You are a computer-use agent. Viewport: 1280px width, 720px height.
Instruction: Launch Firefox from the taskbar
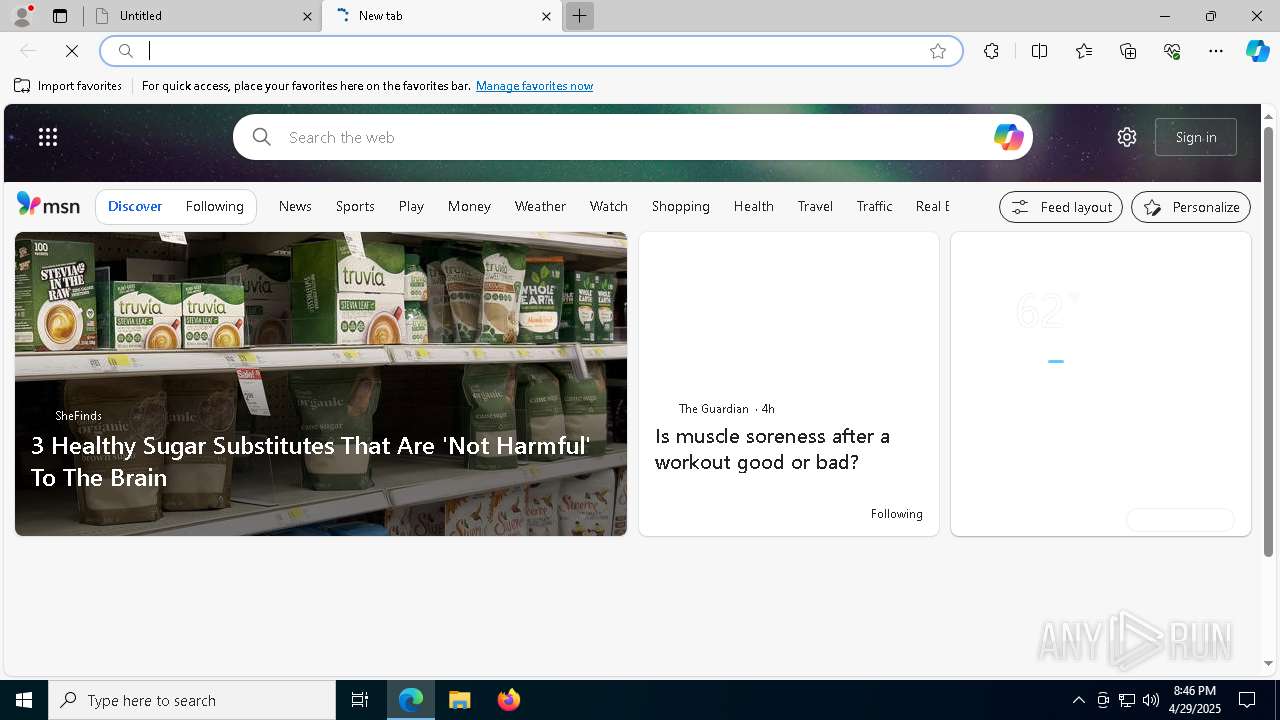509,700
